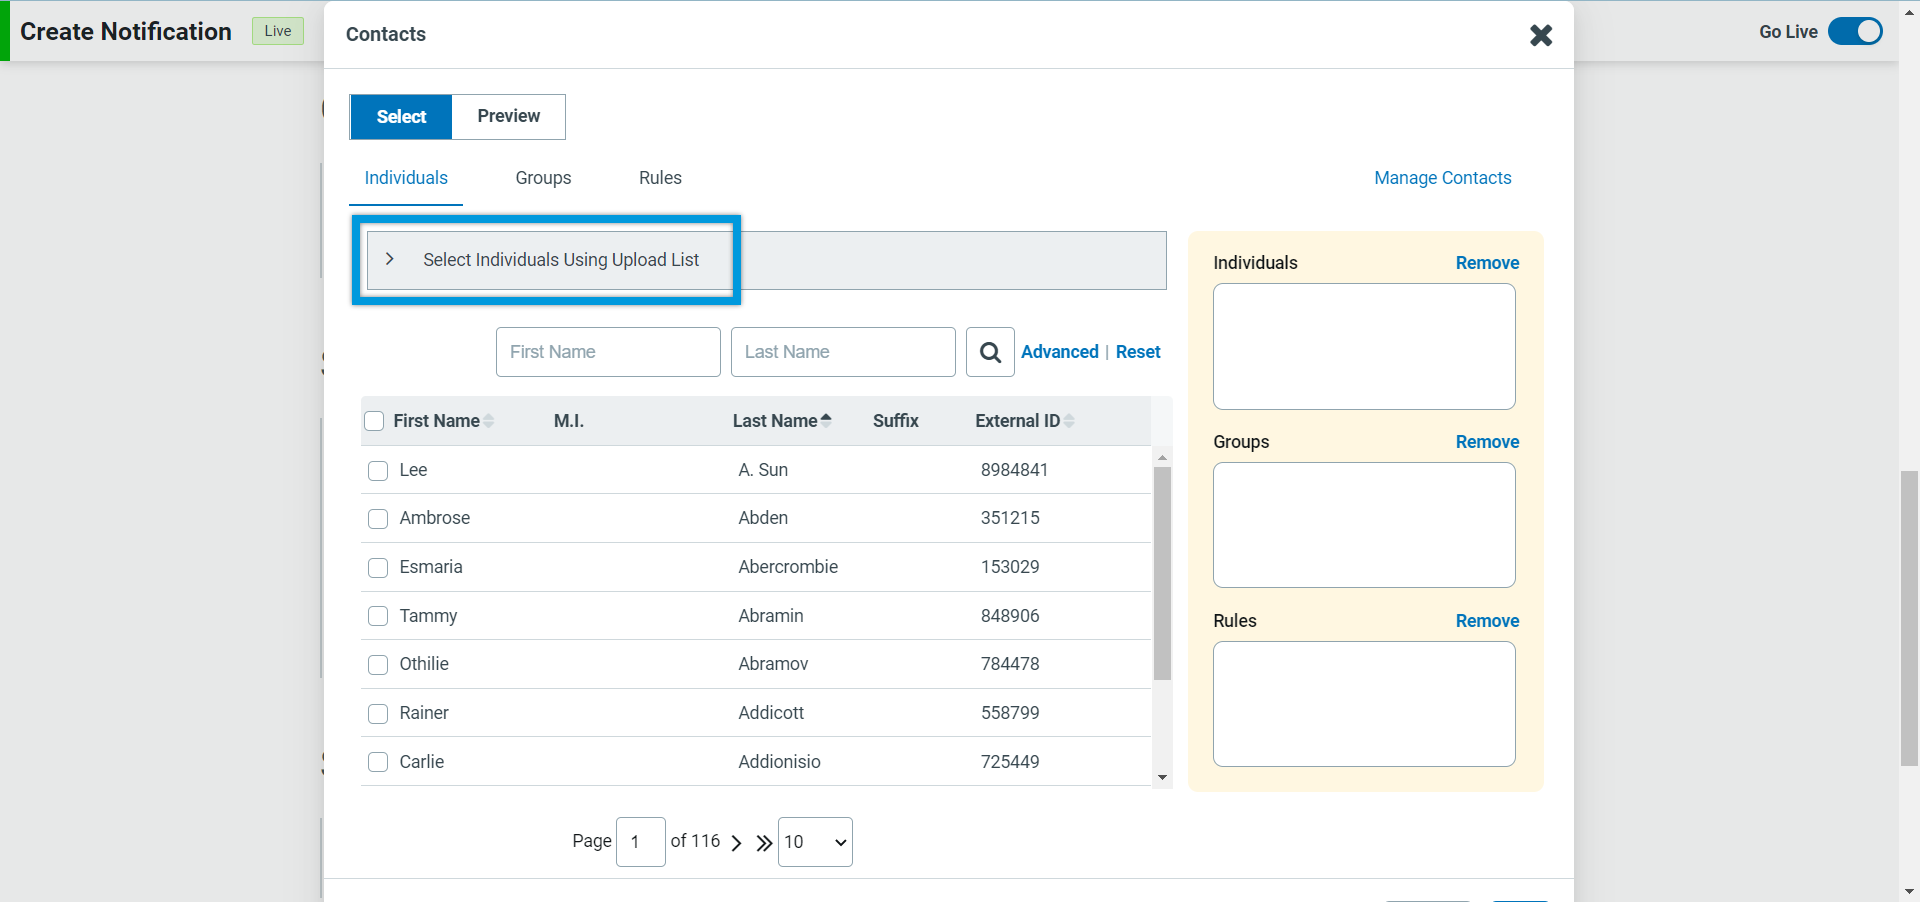Sort by Last Name column sort icon
This screenshot has width=1920, height=902.
[x=826, y=421]
